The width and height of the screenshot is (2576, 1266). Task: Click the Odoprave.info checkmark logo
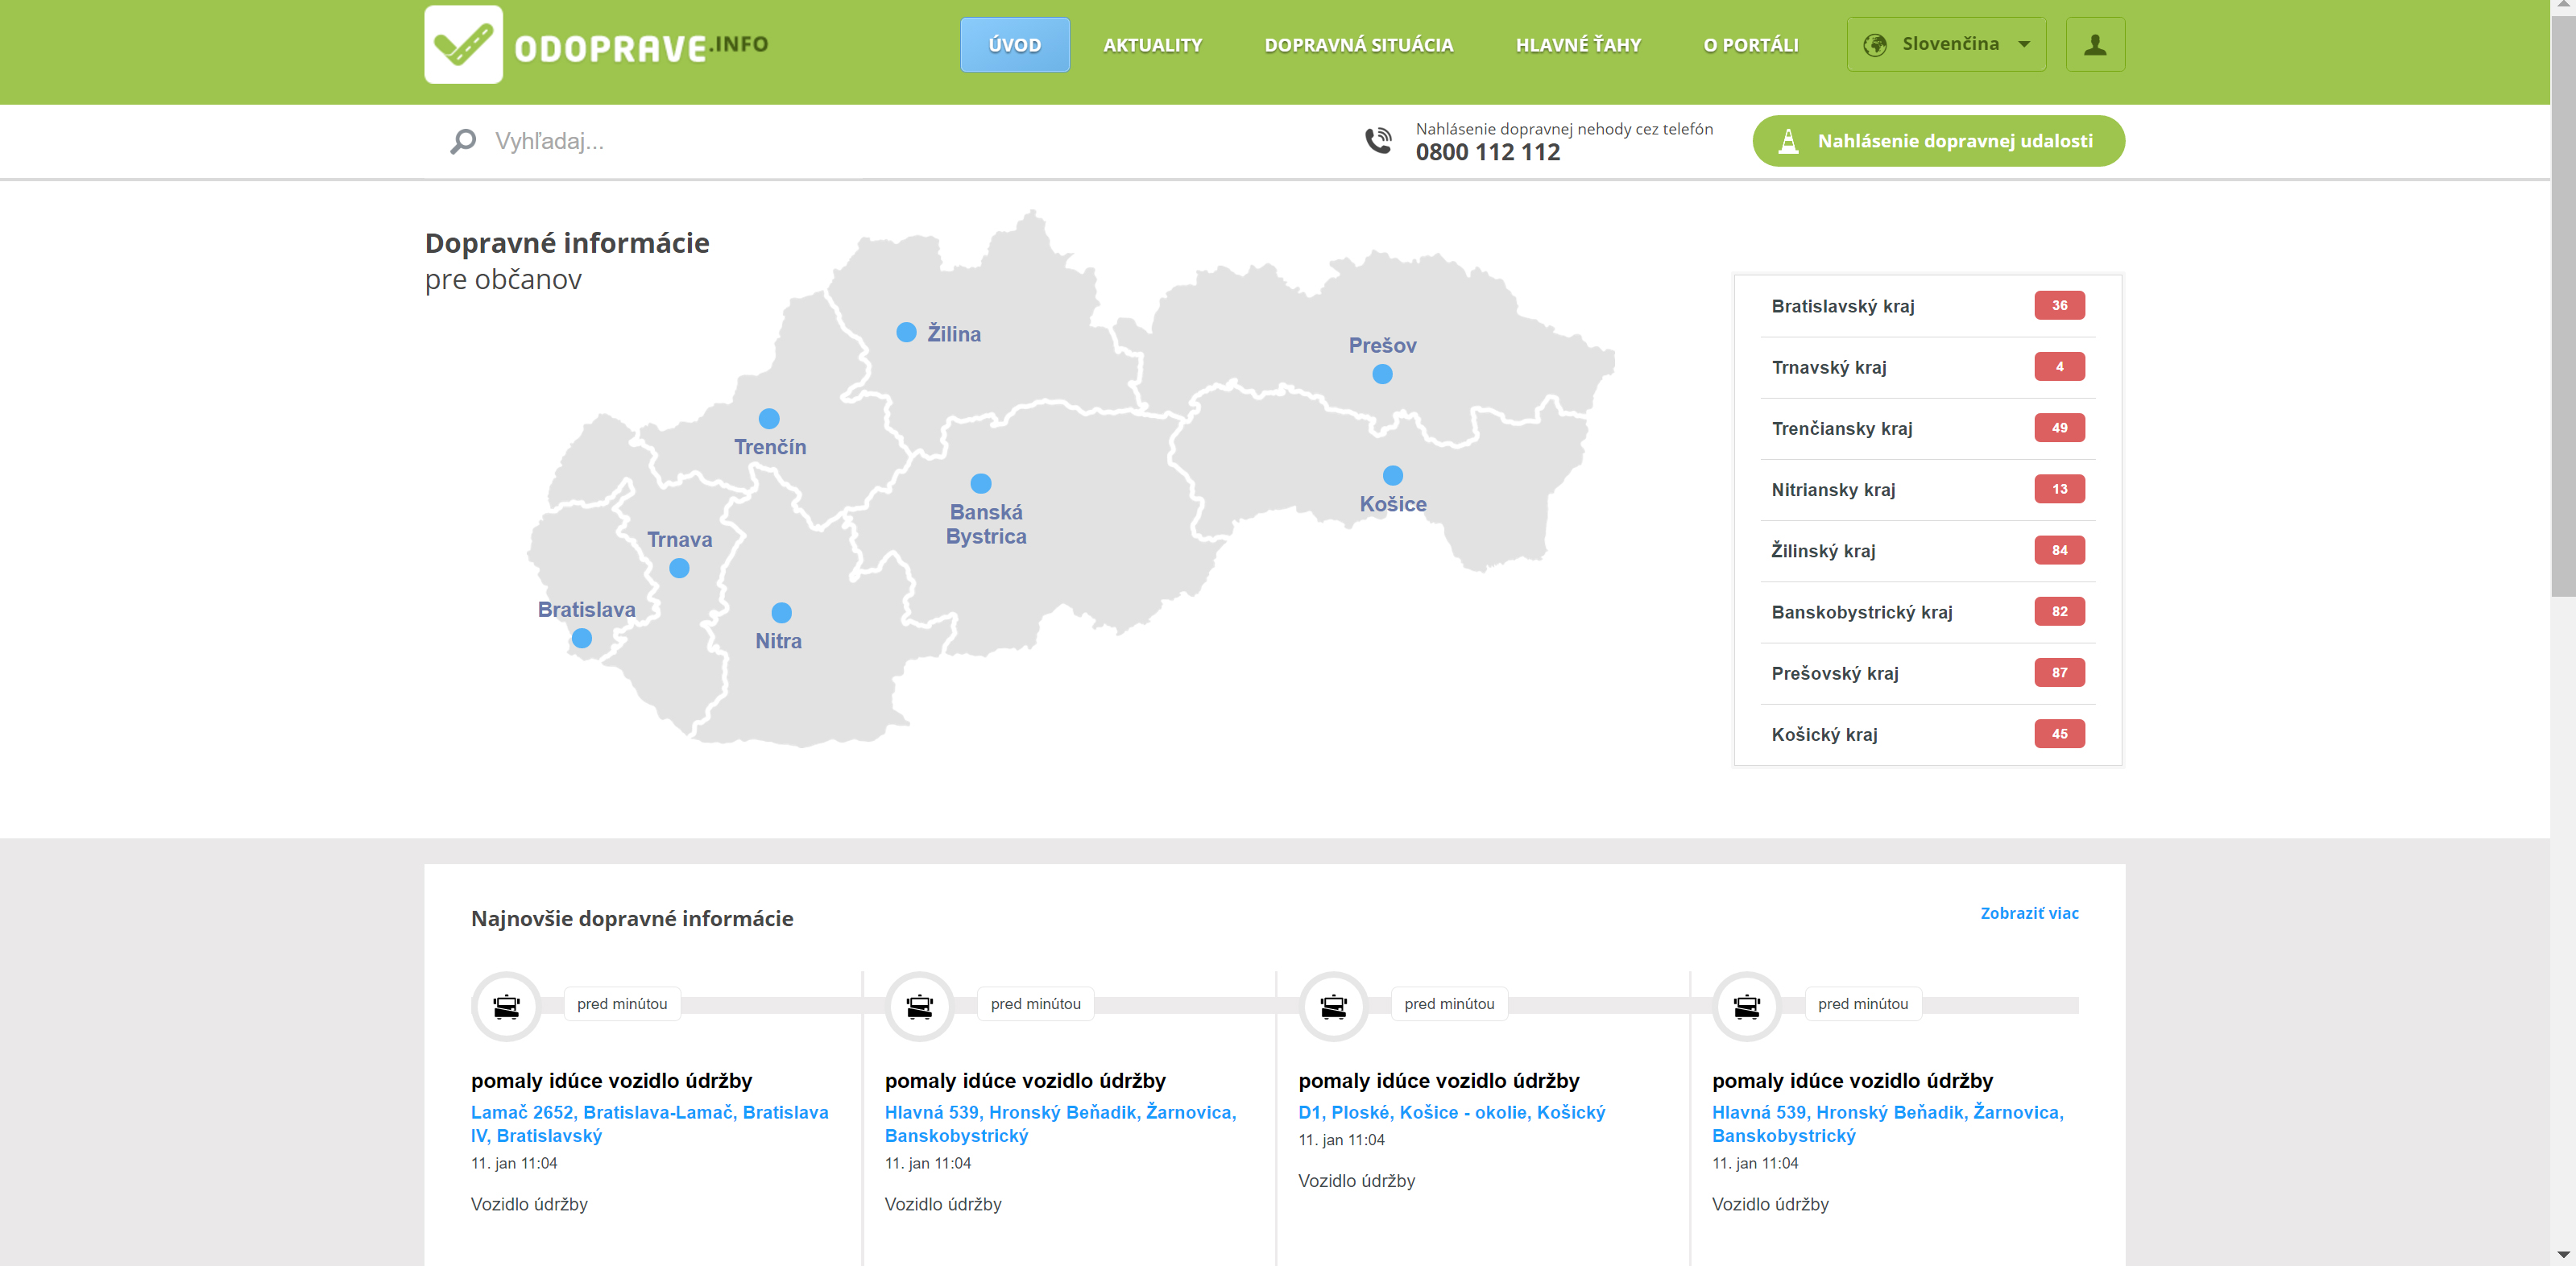coord(463,45)
